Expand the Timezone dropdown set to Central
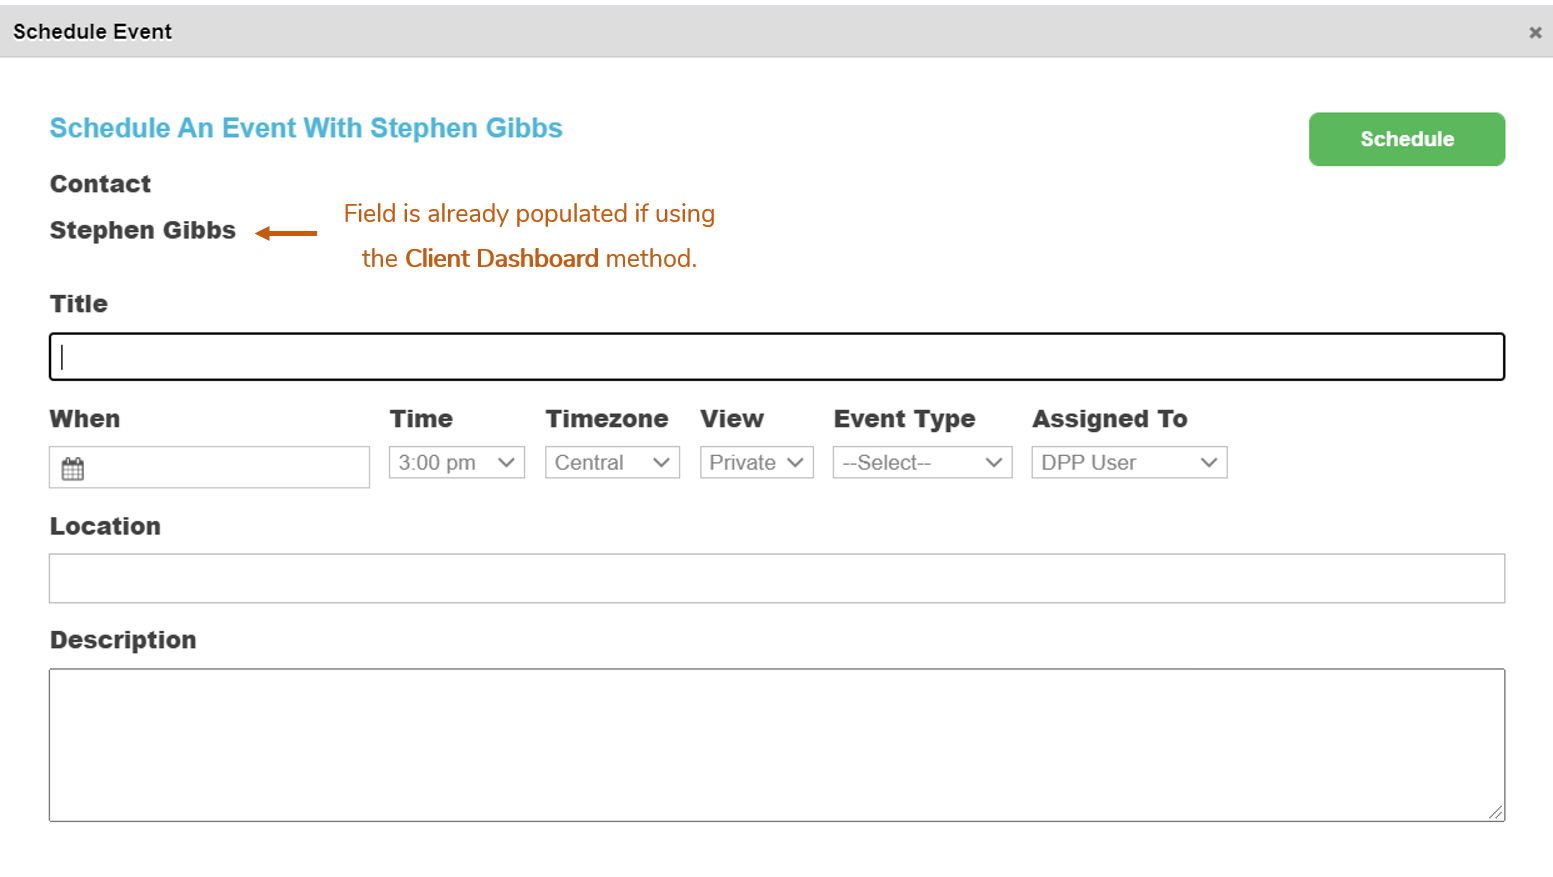Screen dimensions: 1553x877 612,462
